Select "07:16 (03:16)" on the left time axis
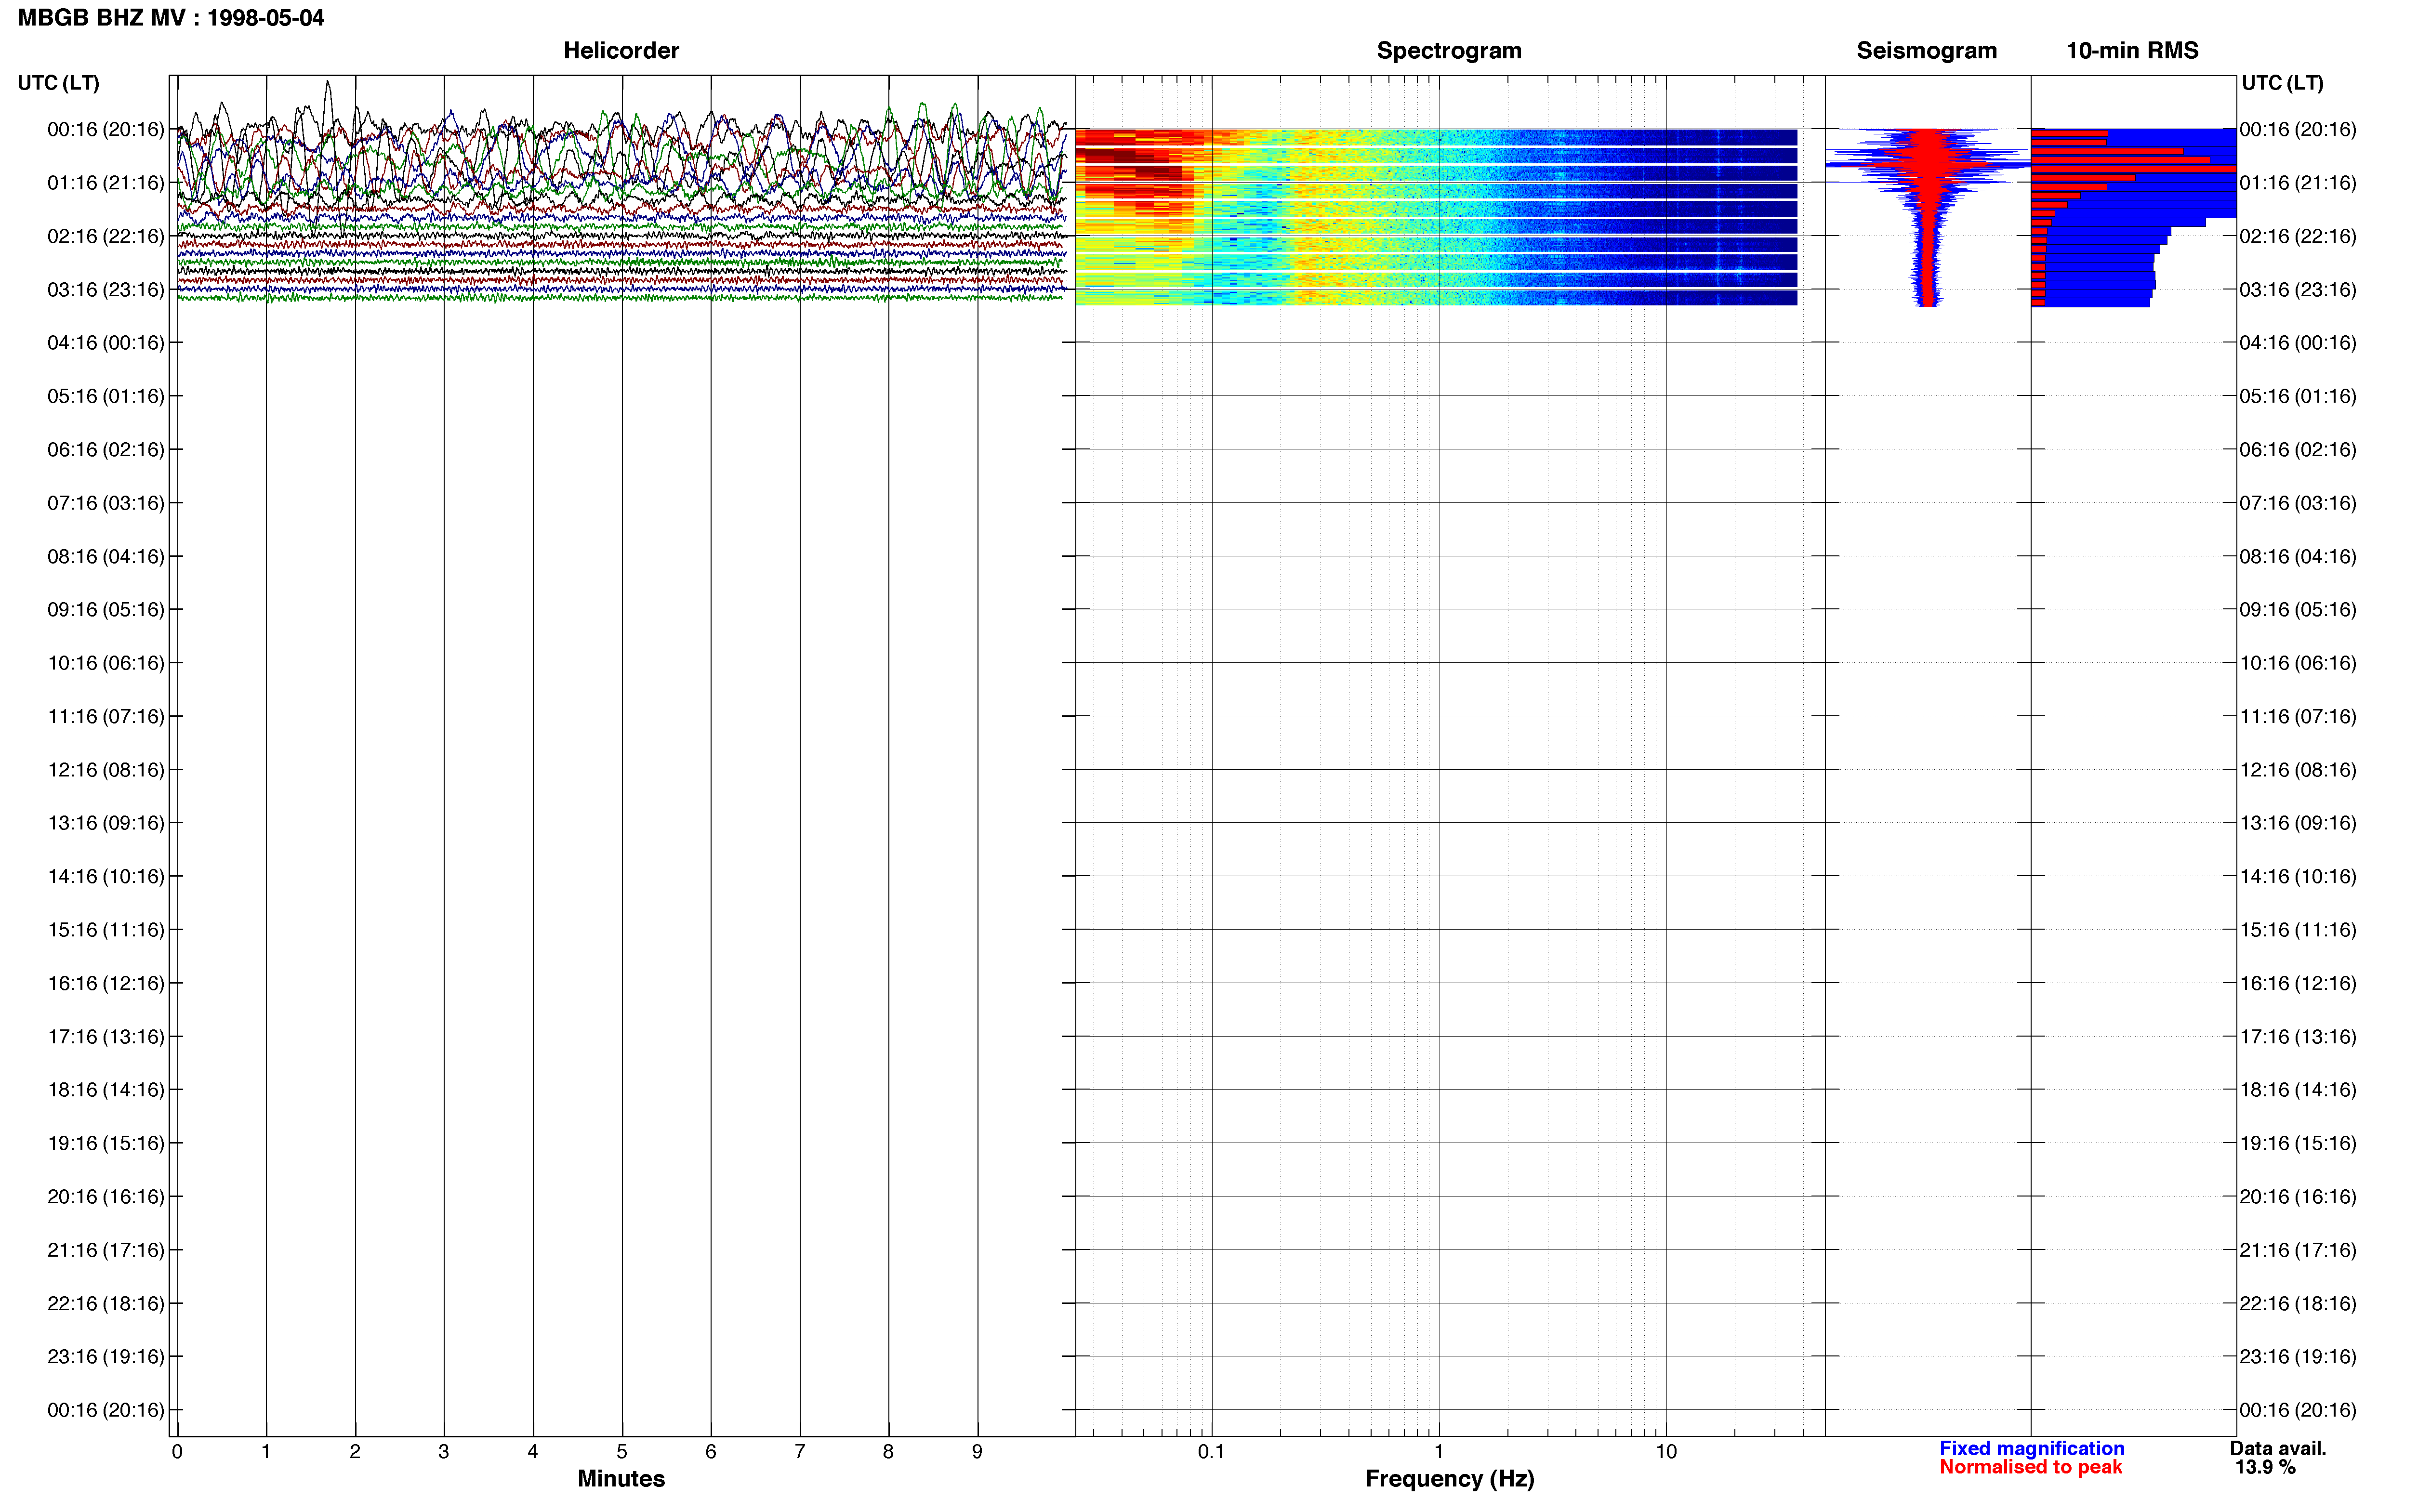Viewport: 2418px width, 1512px height. 106,503
